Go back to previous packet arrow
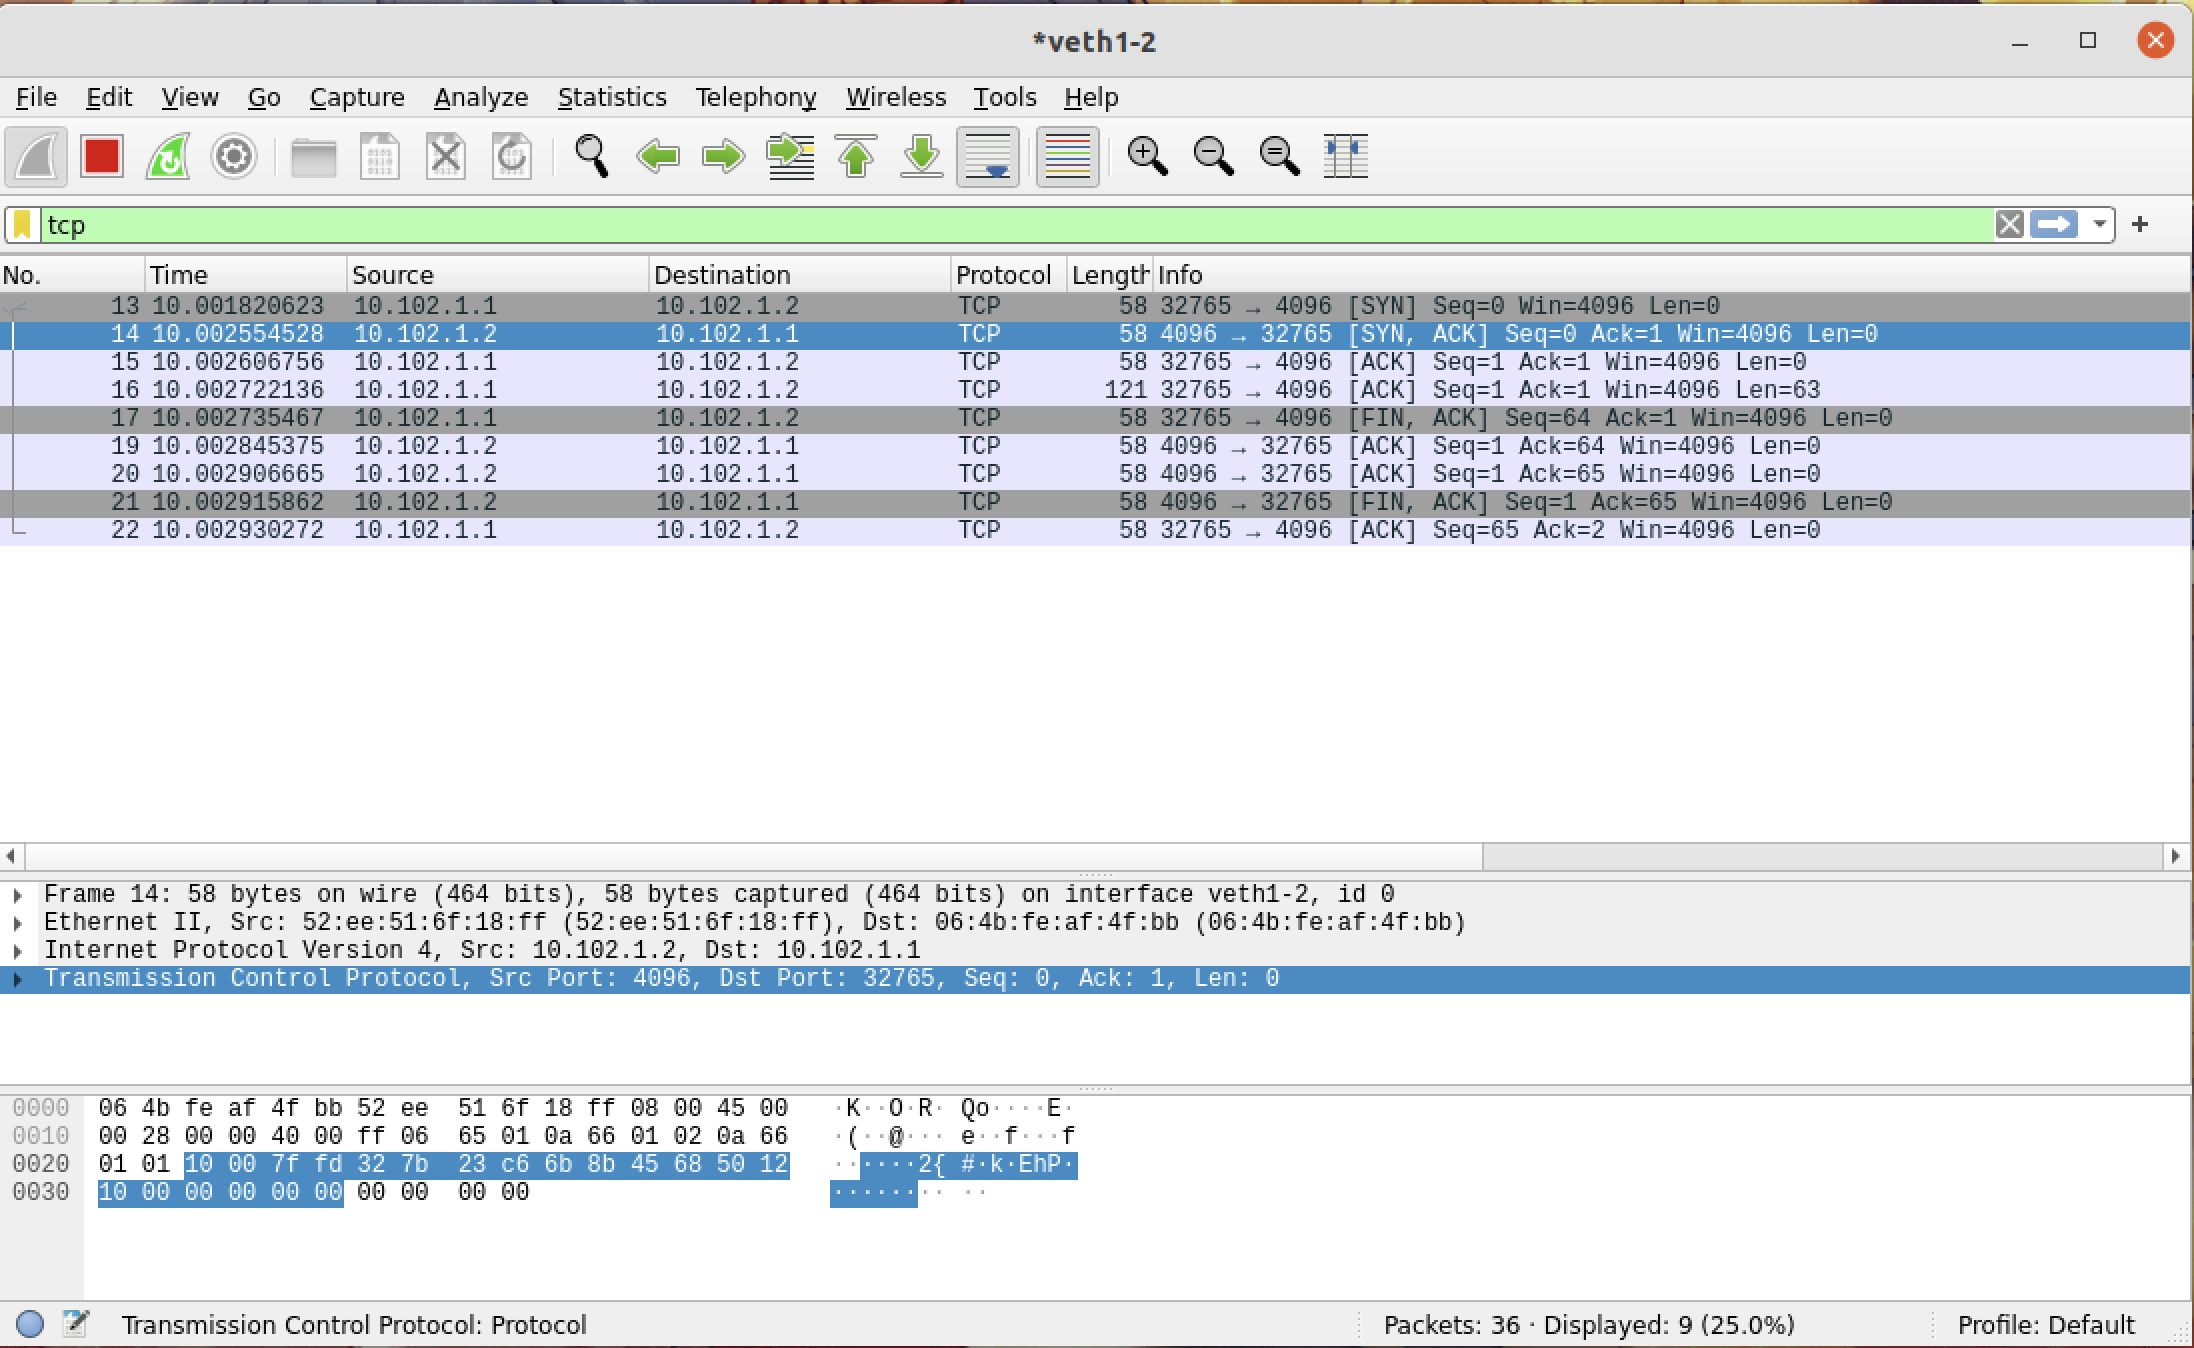 [657, 157]
